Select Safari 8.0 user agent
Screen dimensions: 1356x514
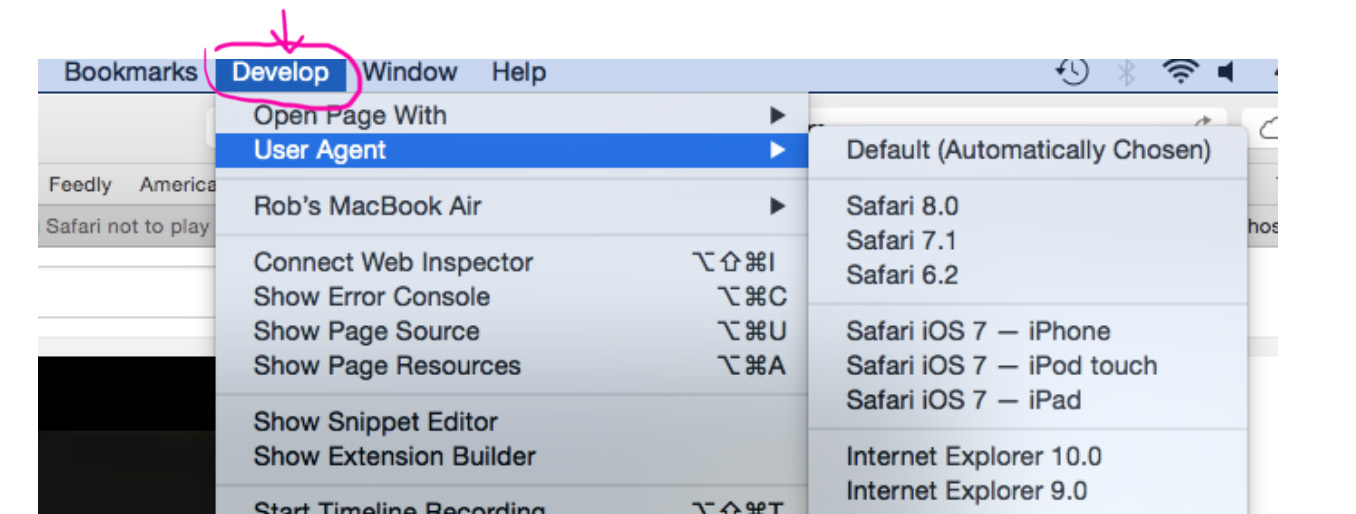point(1028,207)
